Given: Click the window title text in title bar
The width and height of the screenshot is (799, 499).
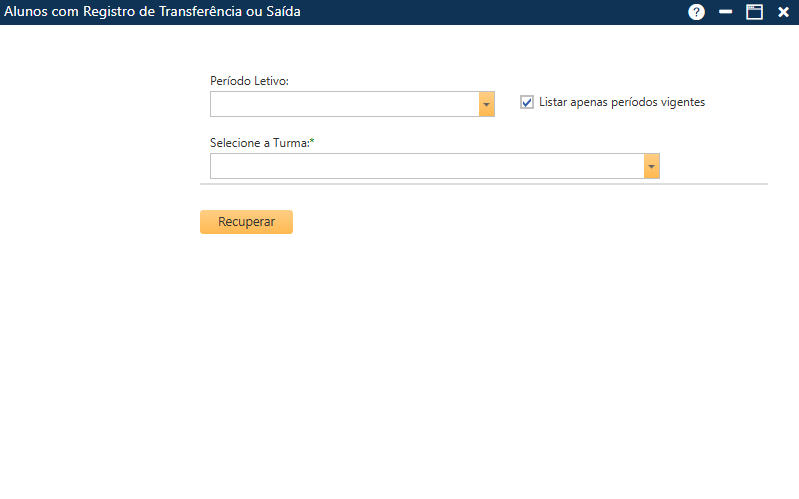Looking at the screenshot, I should 153,12.
